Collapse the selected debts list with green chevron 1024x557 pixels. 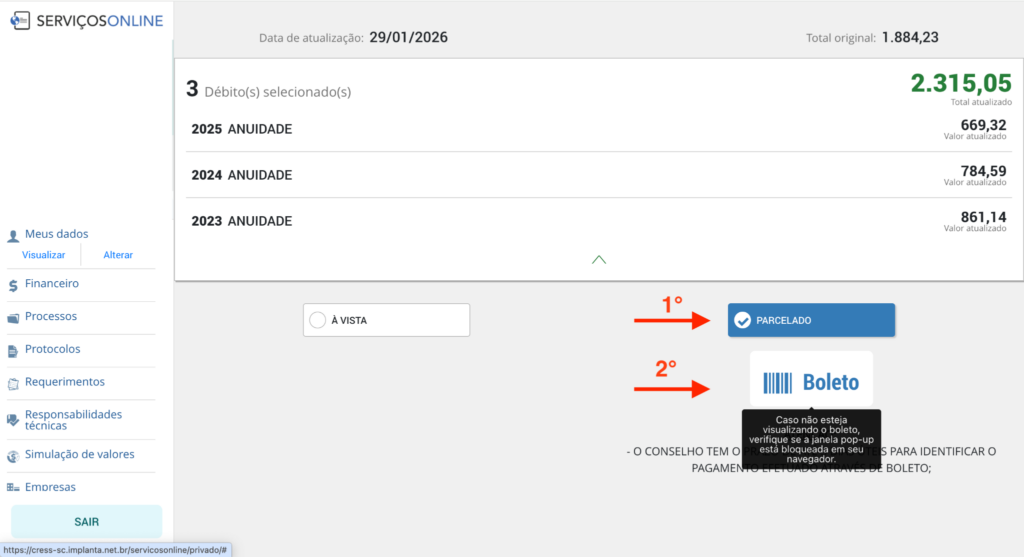tap(599, 260)
